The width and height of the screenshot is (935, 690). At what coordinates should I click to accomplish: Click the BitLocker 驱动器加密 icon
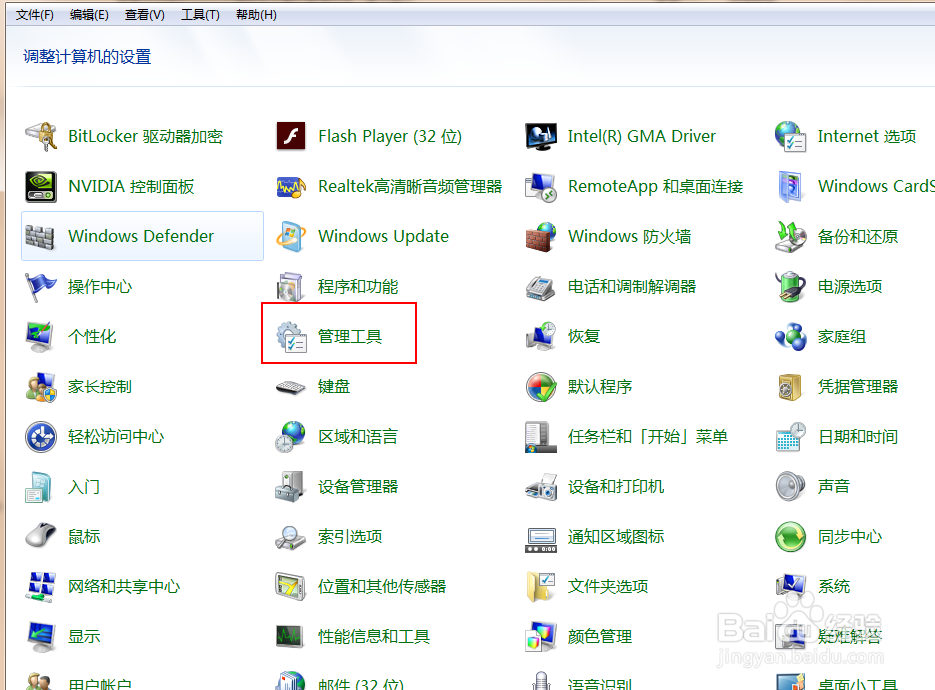click(41, 137)
